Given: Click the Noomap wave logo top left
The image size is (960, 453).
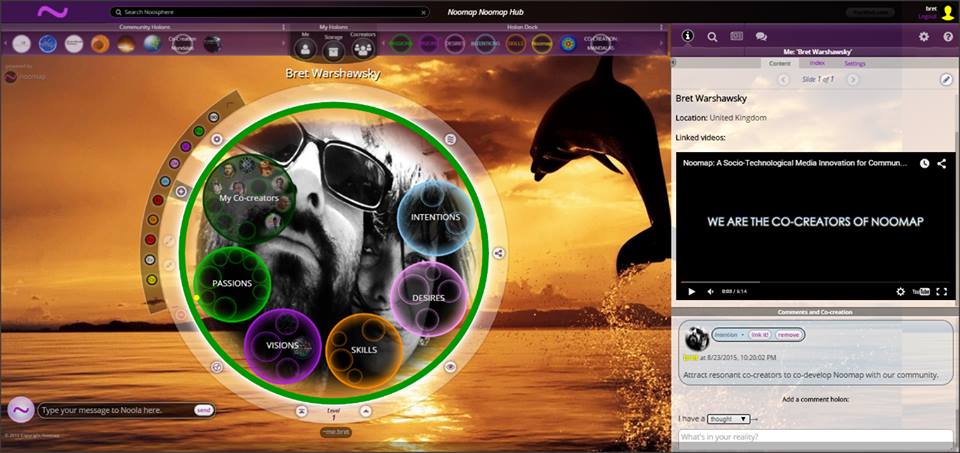Looking at the screenshot, I should click(x=53, y=12).
